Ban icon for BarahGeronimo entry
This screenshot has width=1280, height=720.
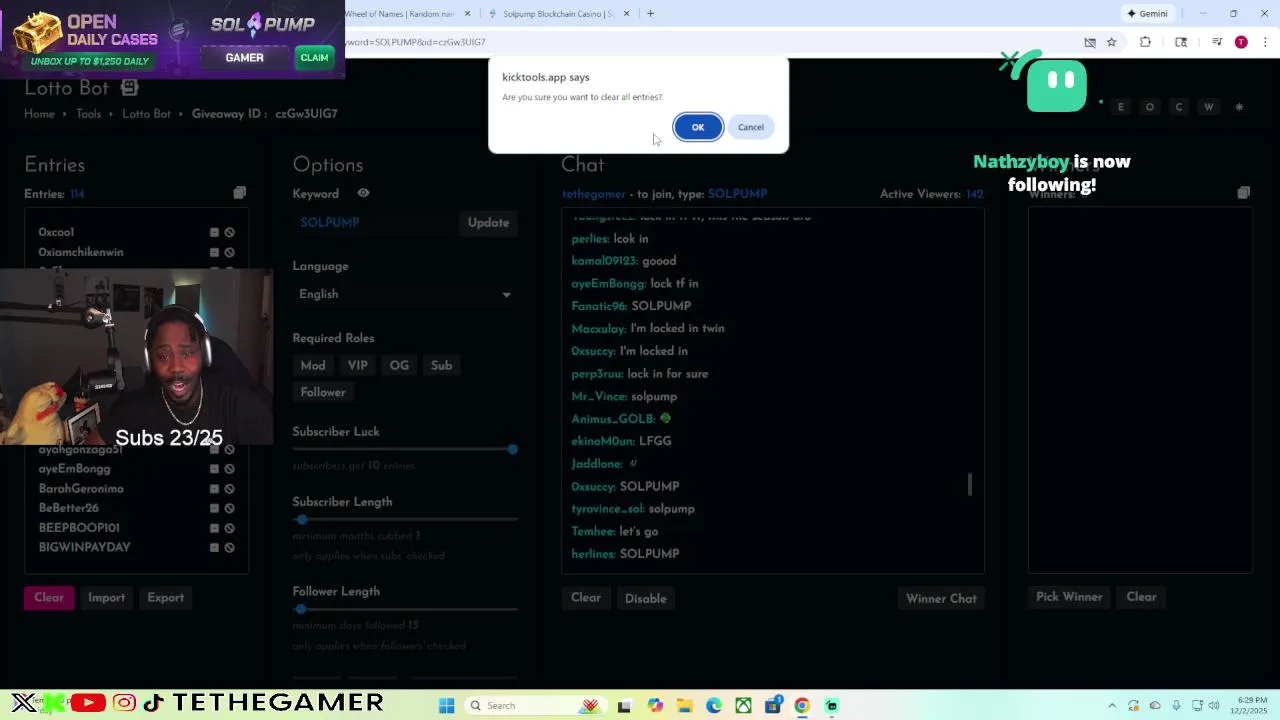click(x=229, y=489)
